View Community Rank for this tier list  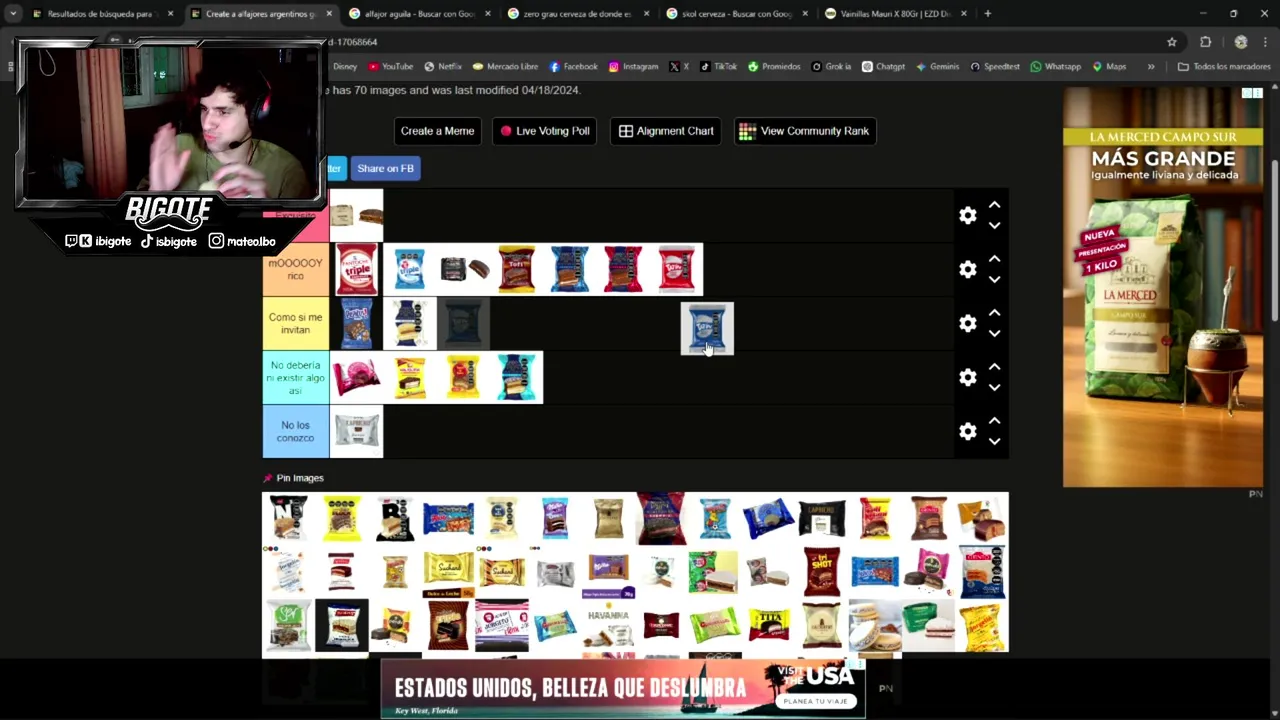click(x=805, y=131)
